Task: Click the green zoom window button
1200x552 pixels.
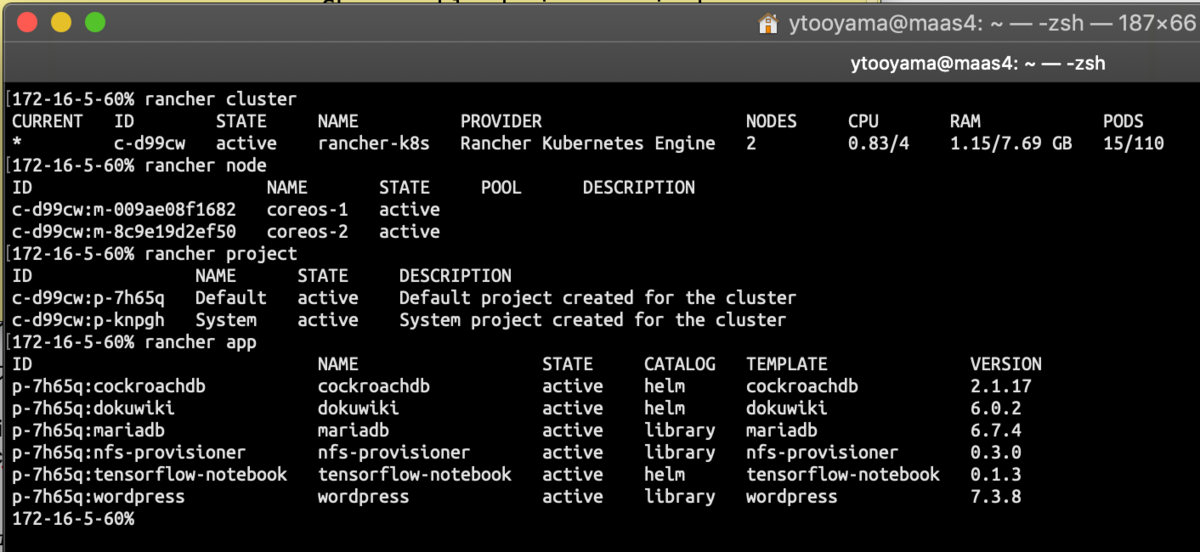Action: (x=95, y=22)
